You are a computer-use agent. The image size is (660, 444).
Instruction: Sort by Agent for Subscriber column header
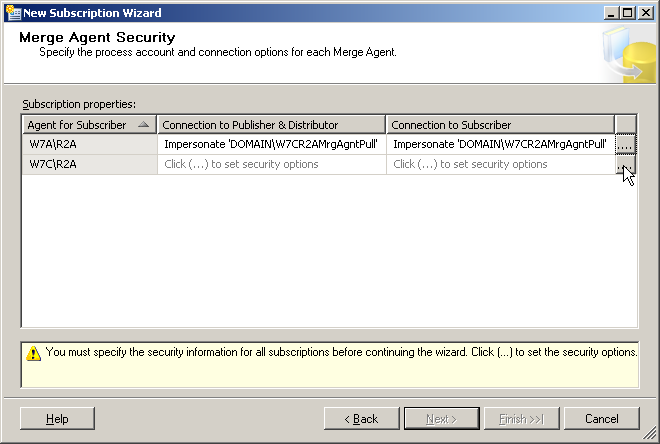click(x=78, y=125)
